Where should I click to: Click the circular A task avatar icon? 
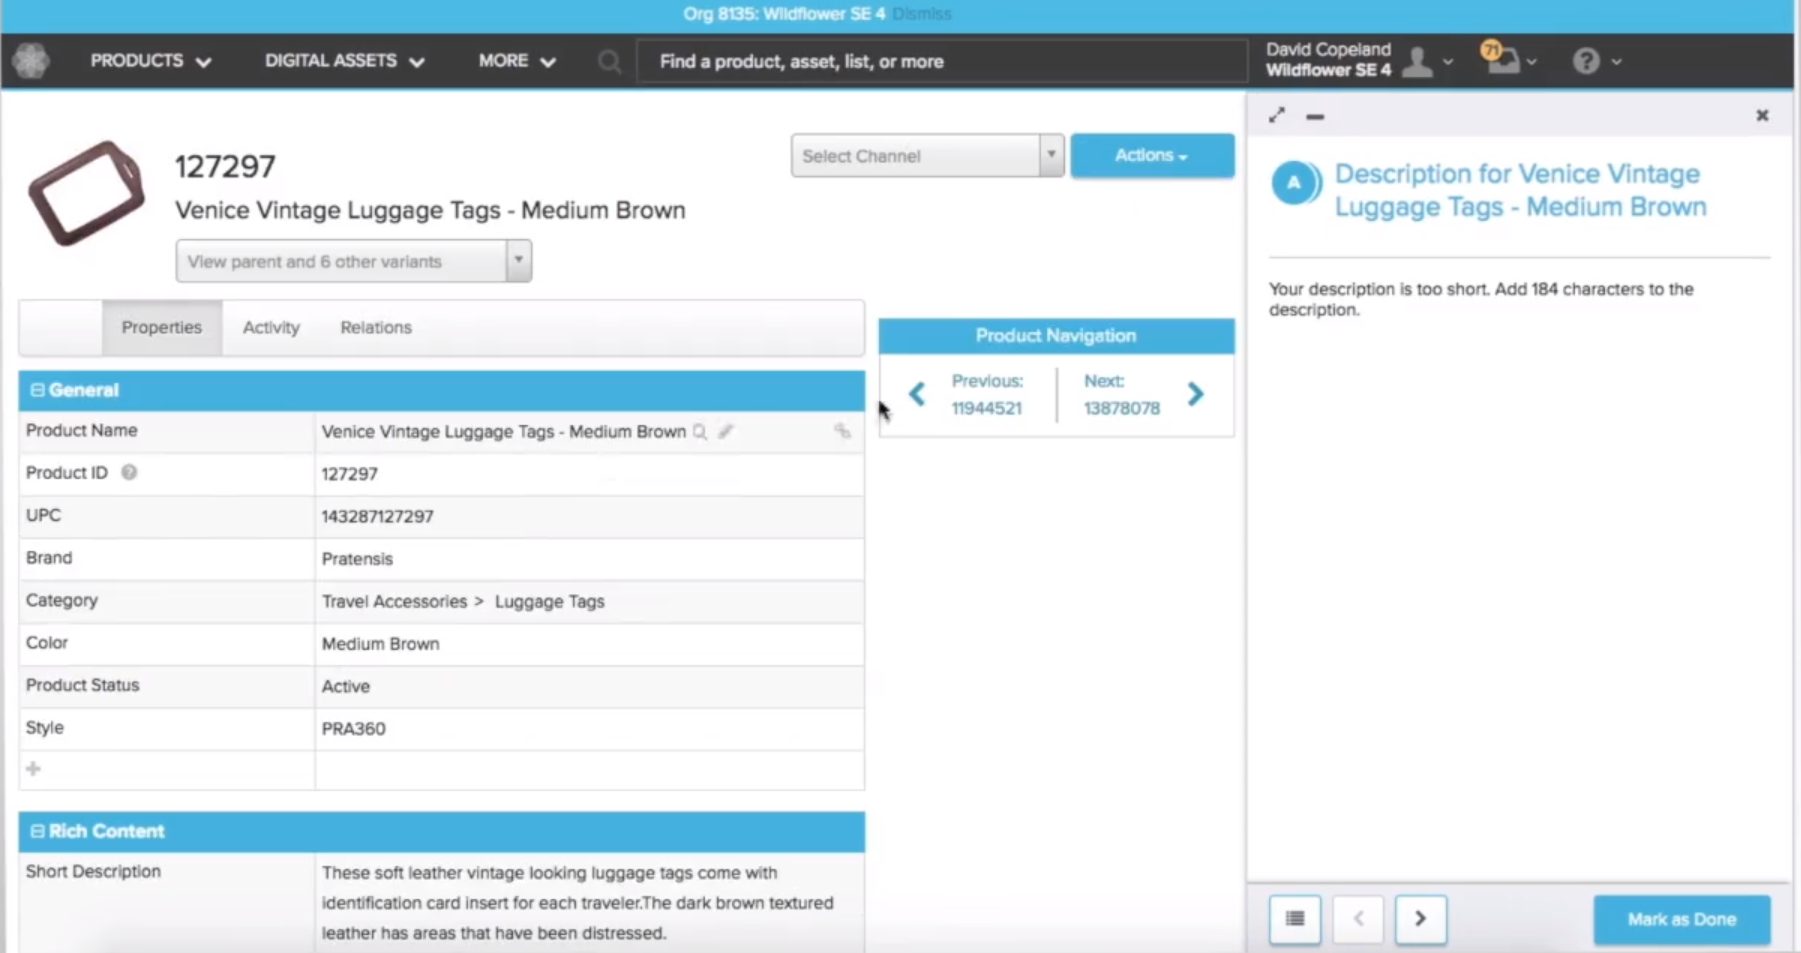(1296, 183)
